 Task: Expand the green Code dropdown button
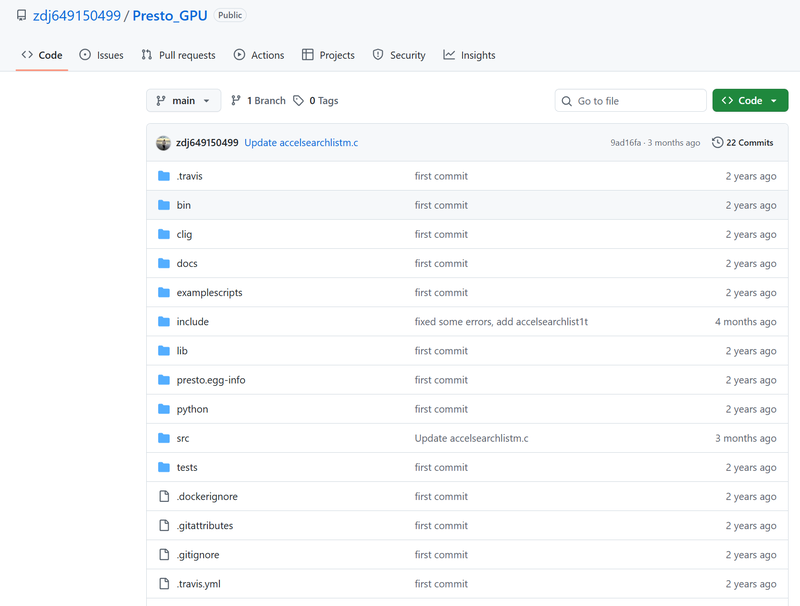coord(750,101)
